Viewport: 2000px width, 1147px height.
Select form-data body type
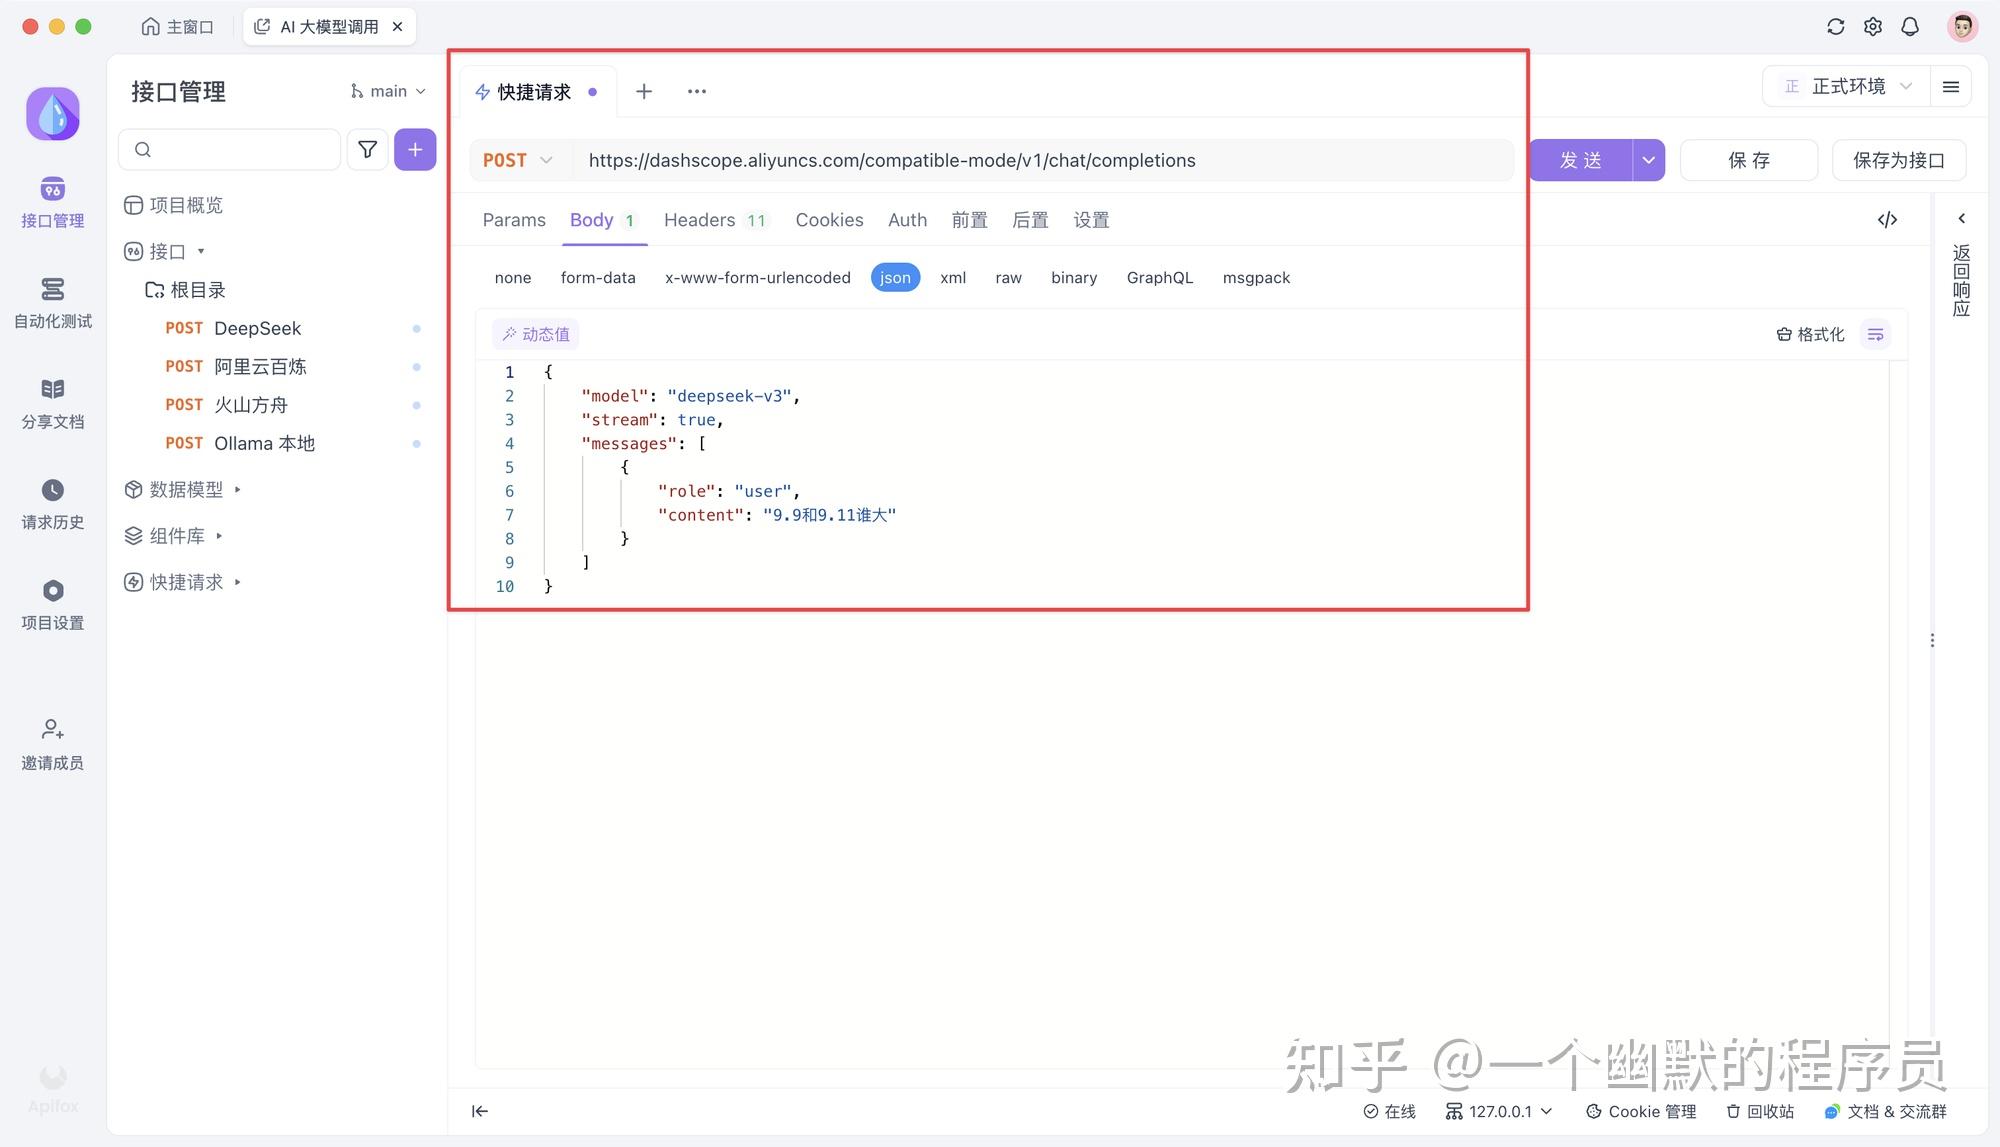(x=597, y=278)
